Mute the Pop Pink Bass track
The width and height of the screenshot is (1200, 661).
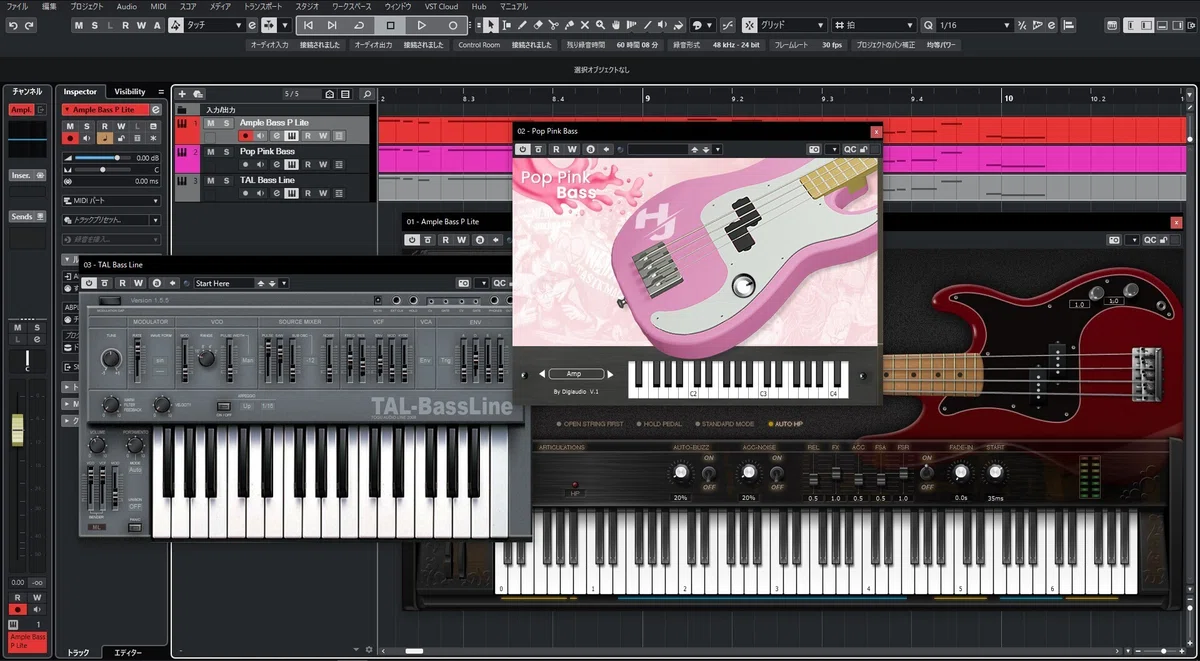click(211, 152)
